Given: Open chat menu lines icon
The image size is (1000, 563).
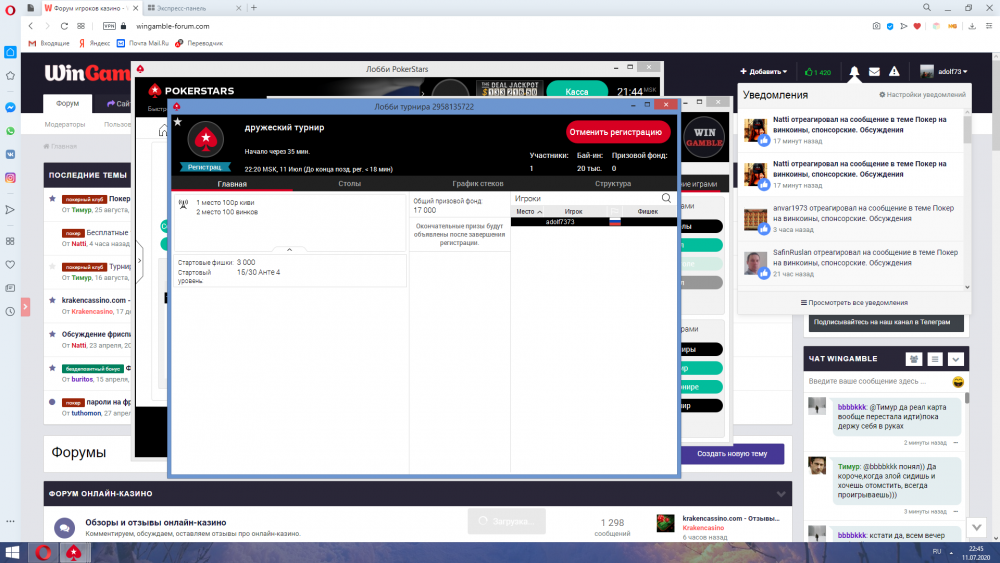Looking at the screenshot, I should coord(935,359).
